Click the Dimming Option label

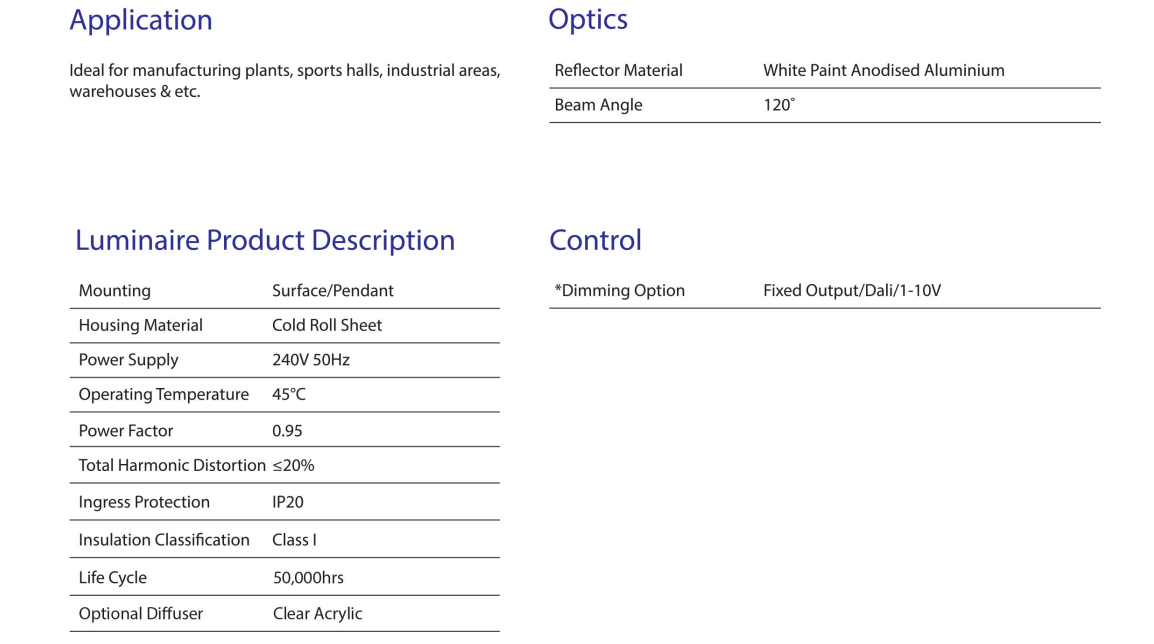click(x=620, y=291)
